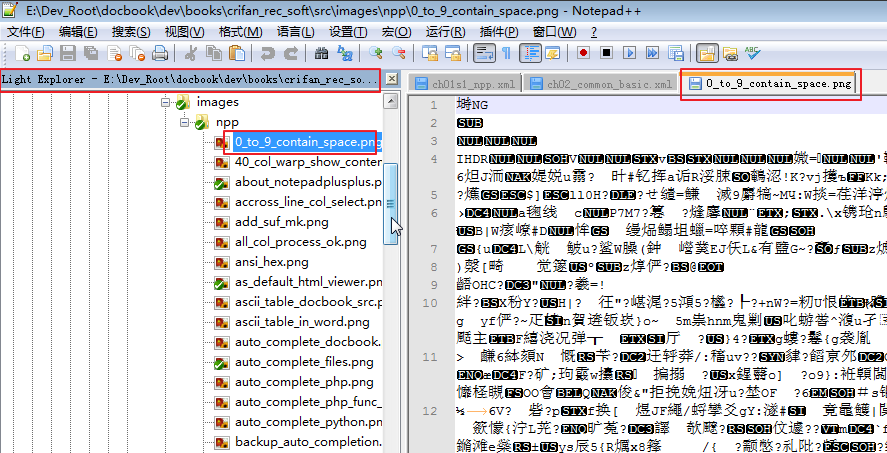Click the Save toolbar icon
This screenshot has width=887, height=453.
tap(68, 53)
